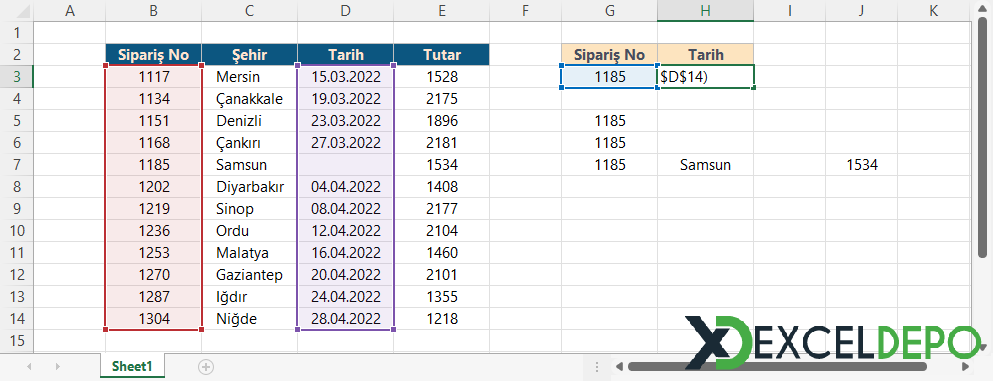Select column J header
The width and height of the screenshot is (993, 381).
(862, 11)
